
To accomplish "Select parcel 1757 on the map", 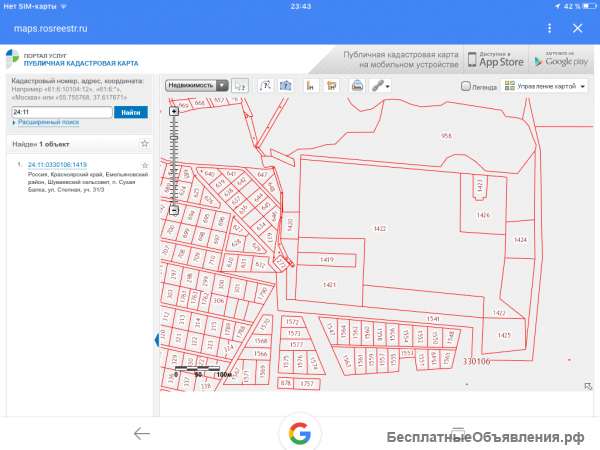I will click(307, 383).
